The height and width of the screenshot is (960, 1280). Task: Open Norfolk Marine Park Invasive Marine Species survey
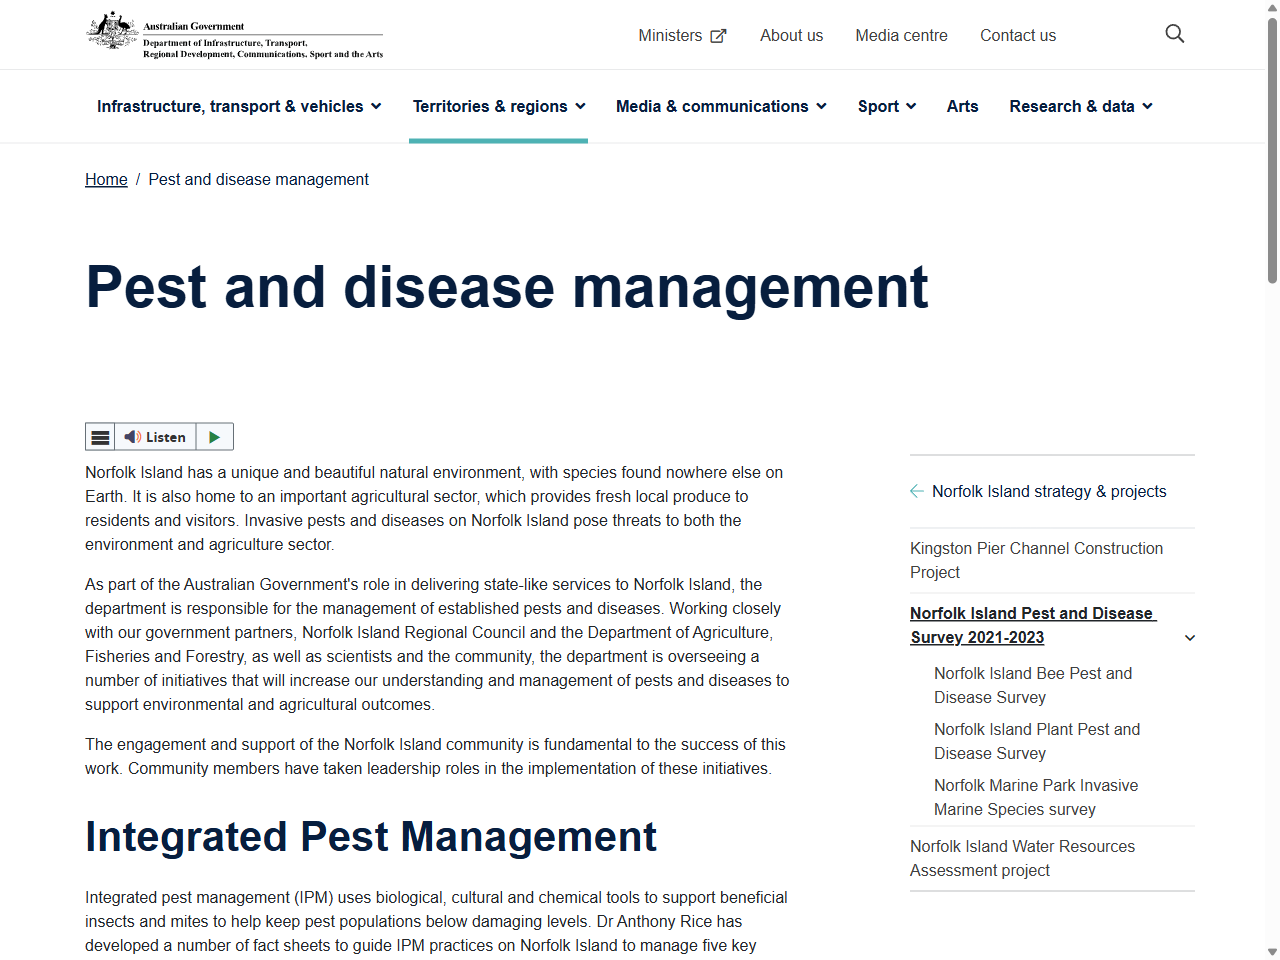[x=1036, y=797]
